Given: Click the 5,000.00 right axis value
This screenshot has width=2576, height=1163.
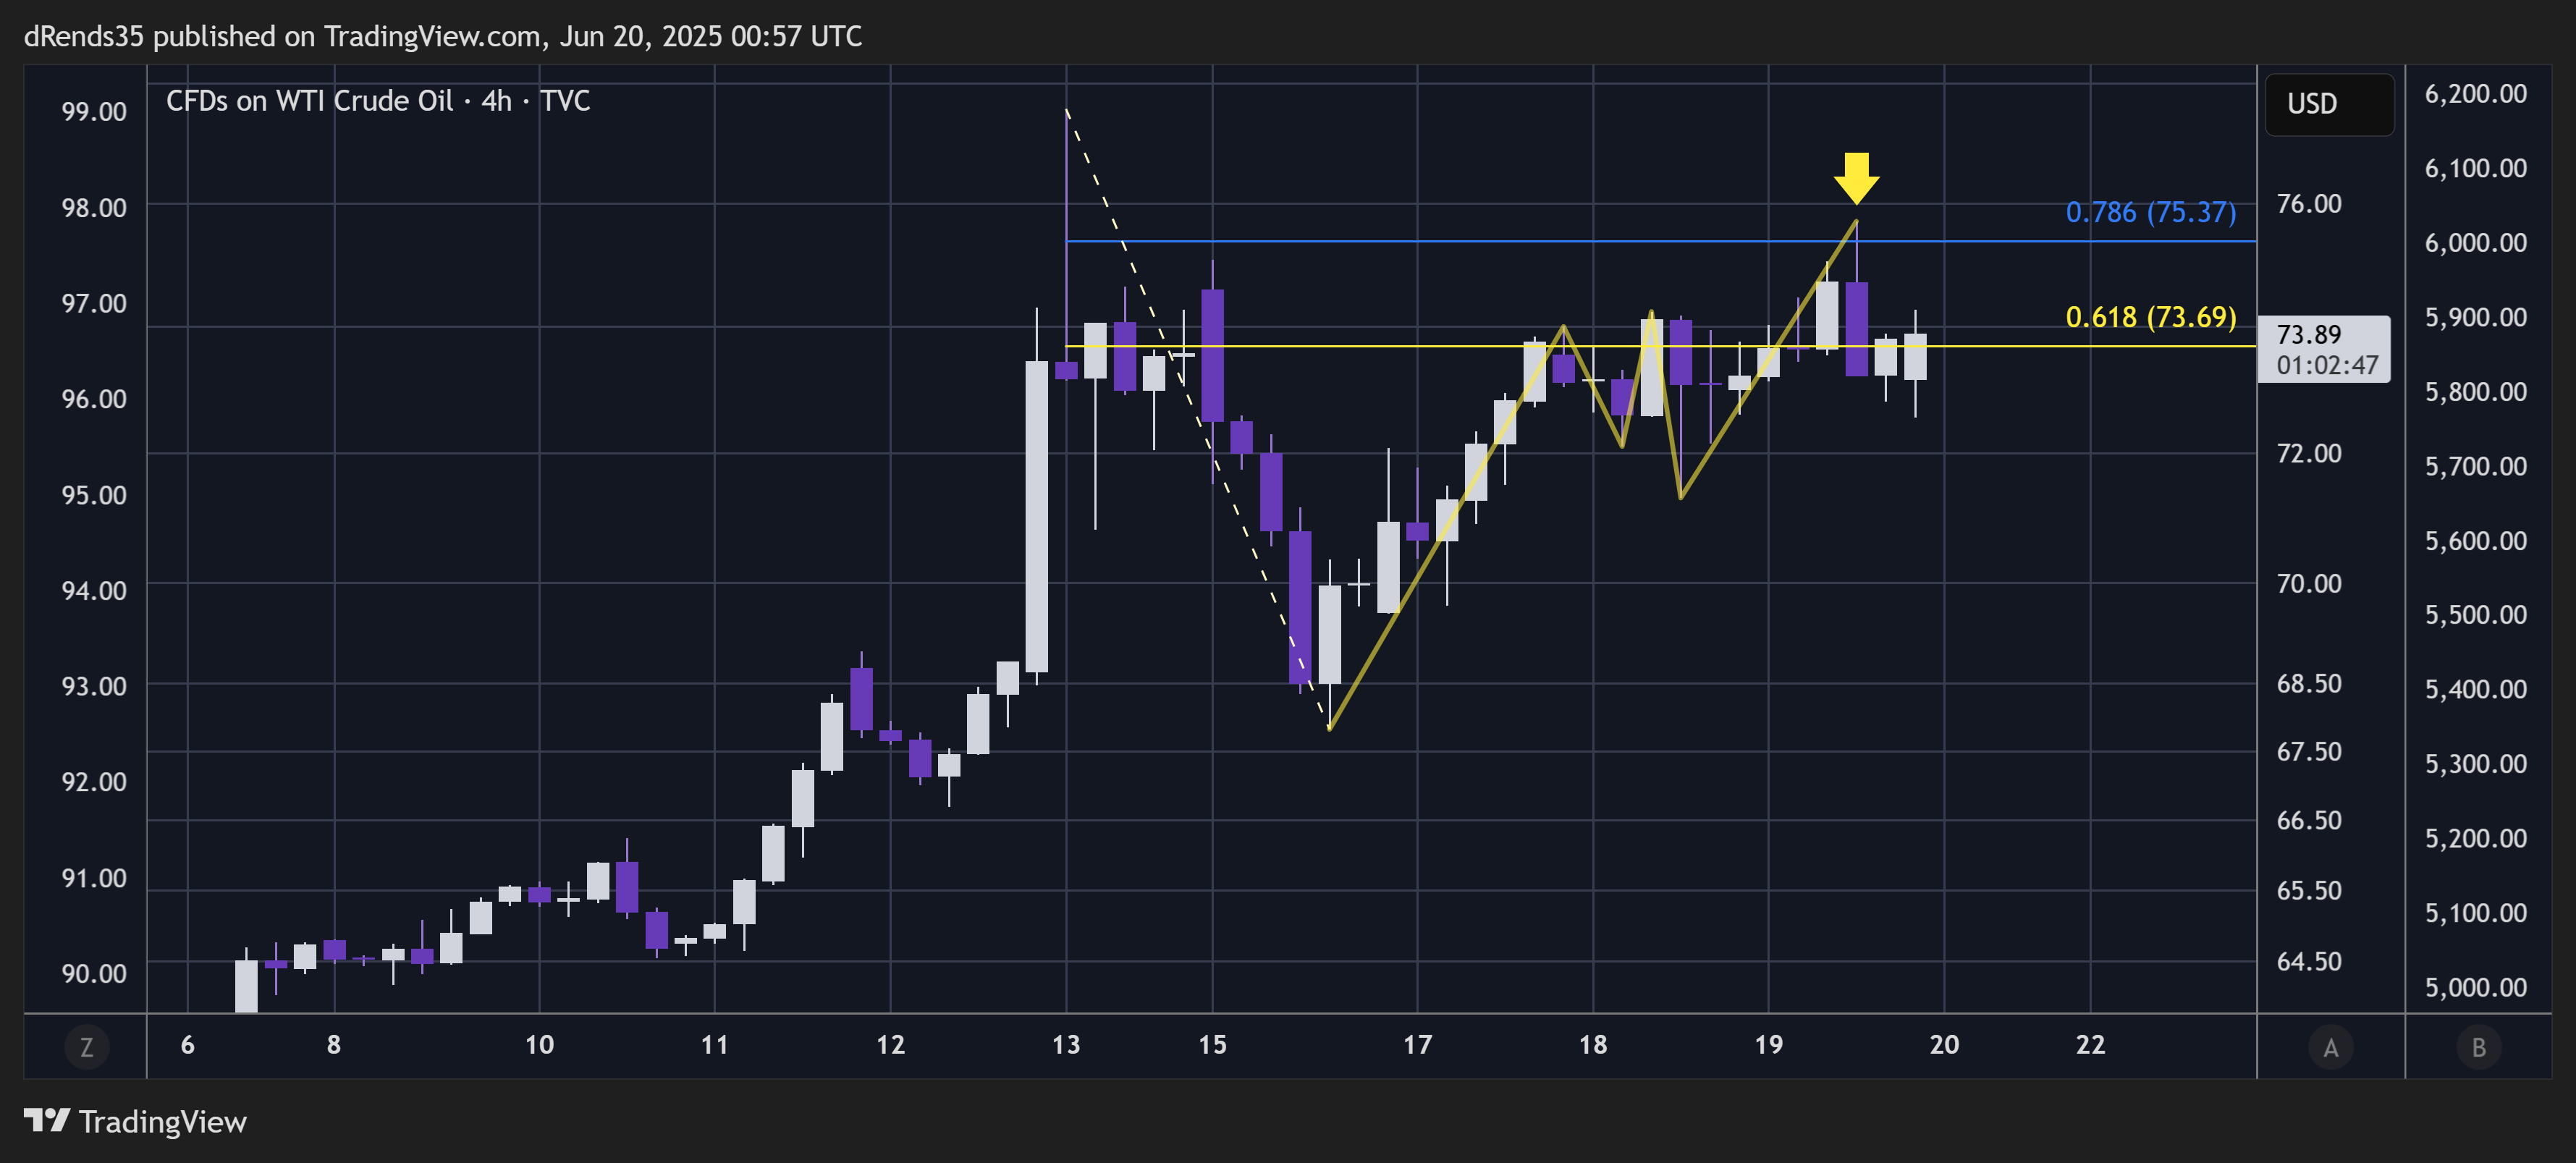Looking at the screenshot, I should [x=2475, y=988].
